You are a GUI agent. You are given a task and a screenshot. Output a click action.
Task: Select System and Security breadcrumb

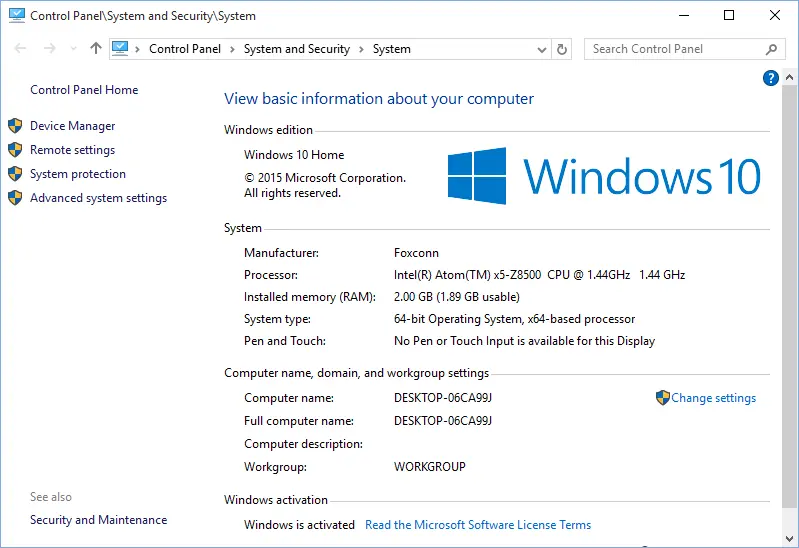tap(296, 49)
